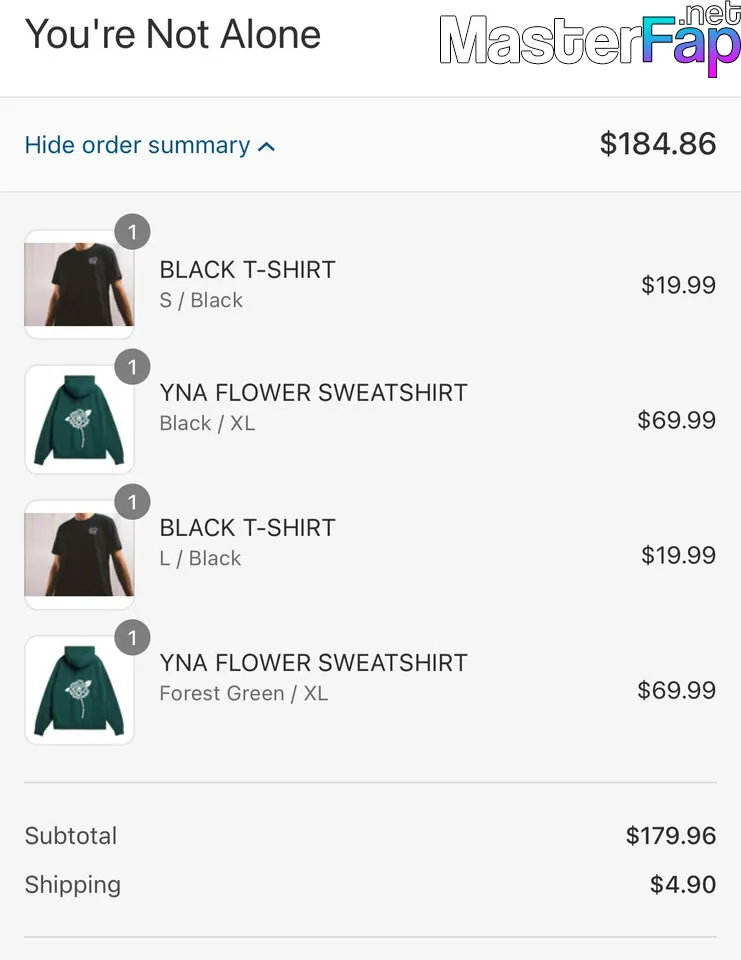741x960 pixels.
Task: Click the Subtotal amount $179.96
Action: pyautogui.click(x=670, y=836)
